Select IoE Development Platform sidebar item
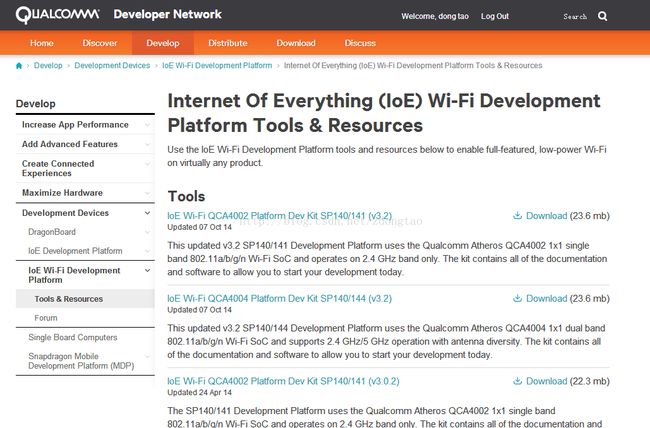The width and height of the screenshot is (650, 428). tap(85, 251)
